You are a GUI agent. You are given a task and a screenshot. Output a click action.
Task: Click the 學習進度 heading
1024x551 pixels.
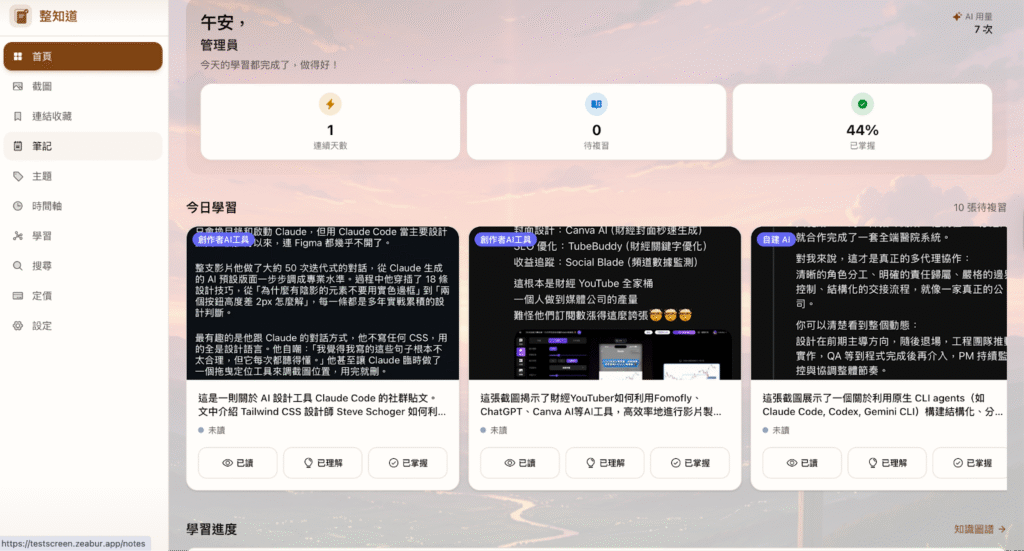point(212,529)
